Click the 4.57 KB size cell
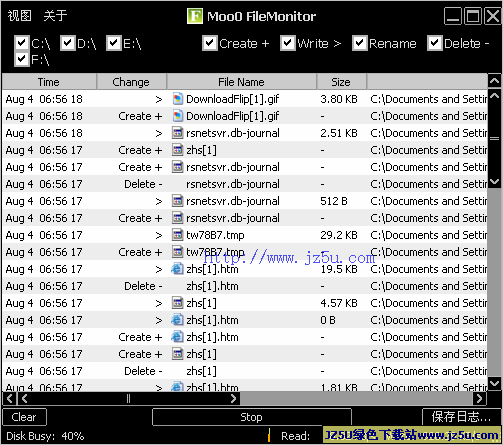503x445 pixels. 339,303
